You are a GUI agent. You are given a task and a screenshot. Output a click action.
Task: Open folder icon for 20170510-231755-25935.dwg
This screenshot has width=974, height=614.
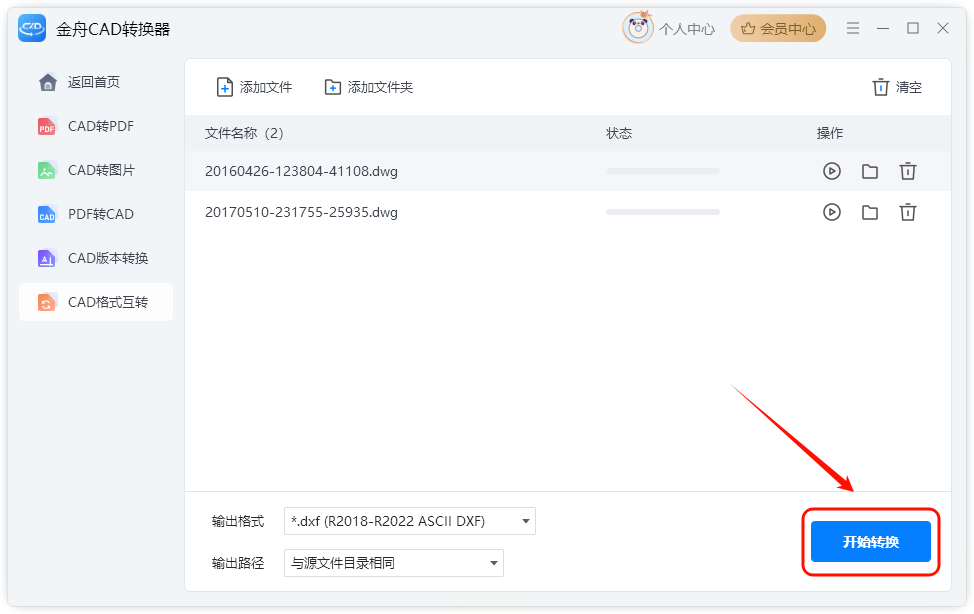pyautogui.click(x=870, y=213)
